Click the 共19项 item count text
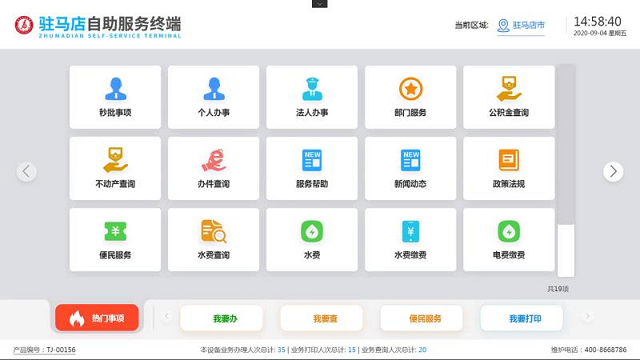This screenshot has width=640, height=360. click(558, 289)
